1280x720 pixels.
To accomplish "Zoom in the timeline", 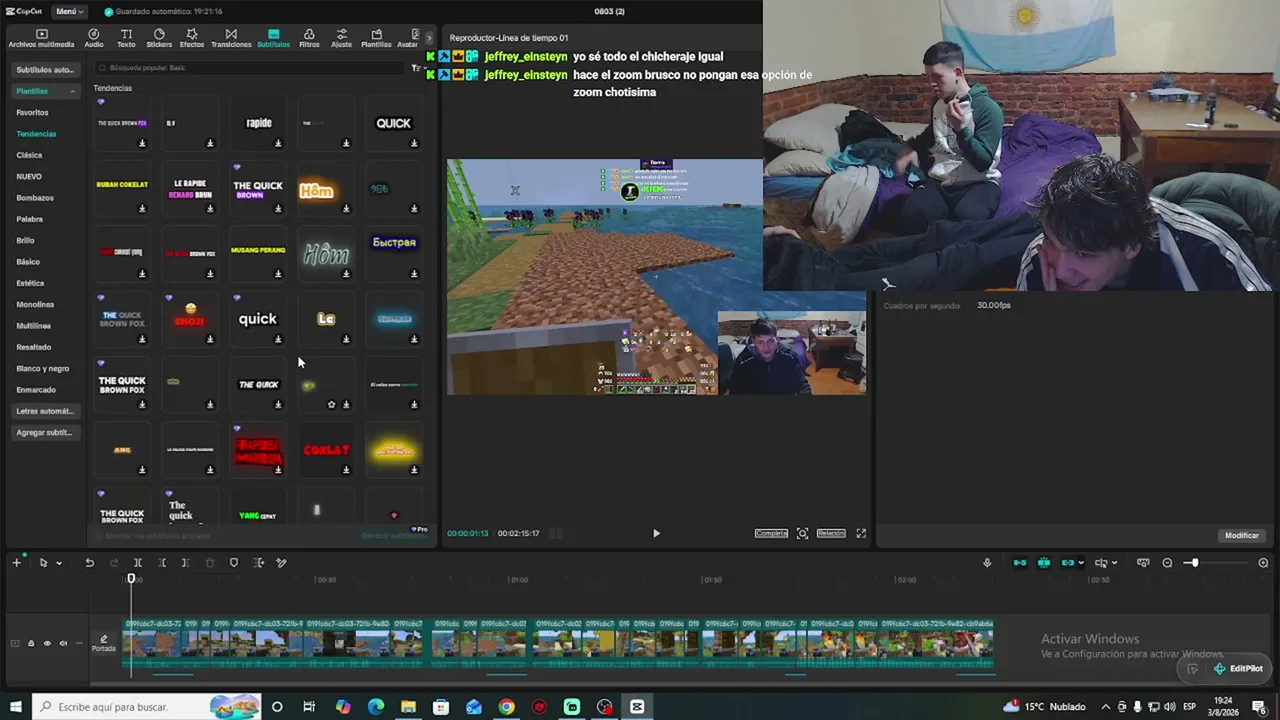I will point(1263,563).
